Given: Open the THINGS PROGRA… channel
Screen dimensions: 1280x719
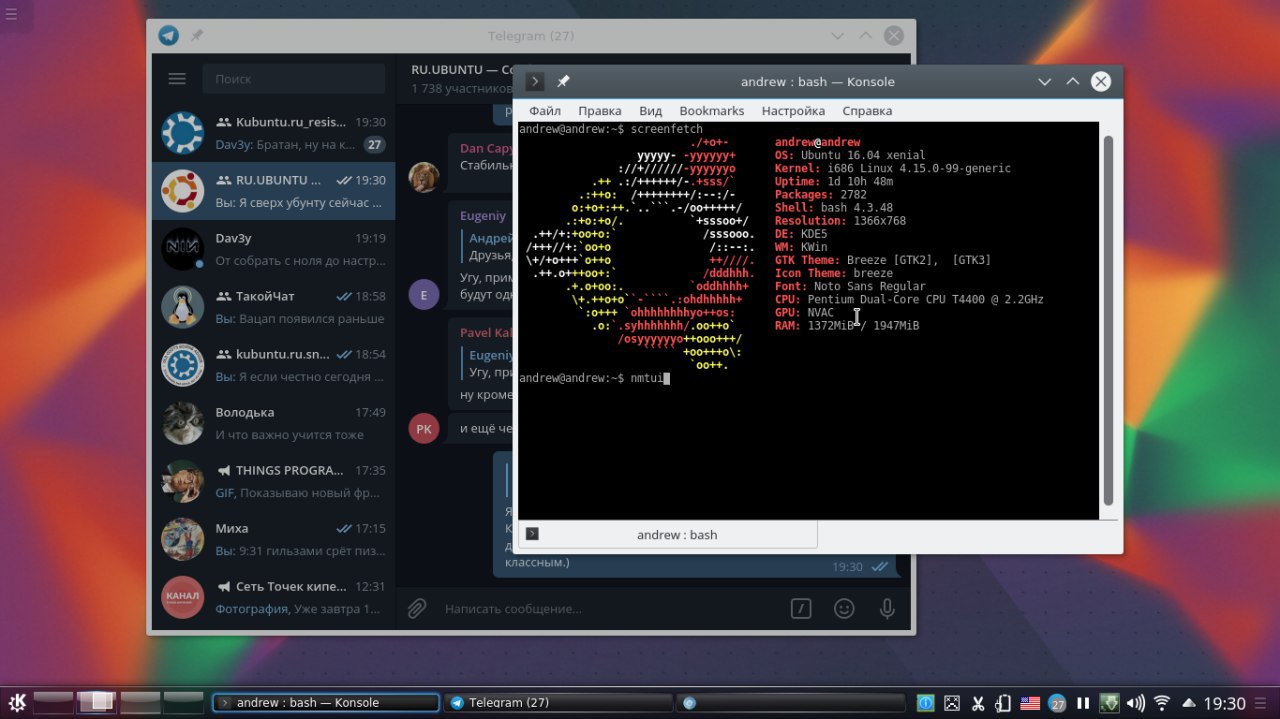Looking at the screenshot, I should point(274,481).
